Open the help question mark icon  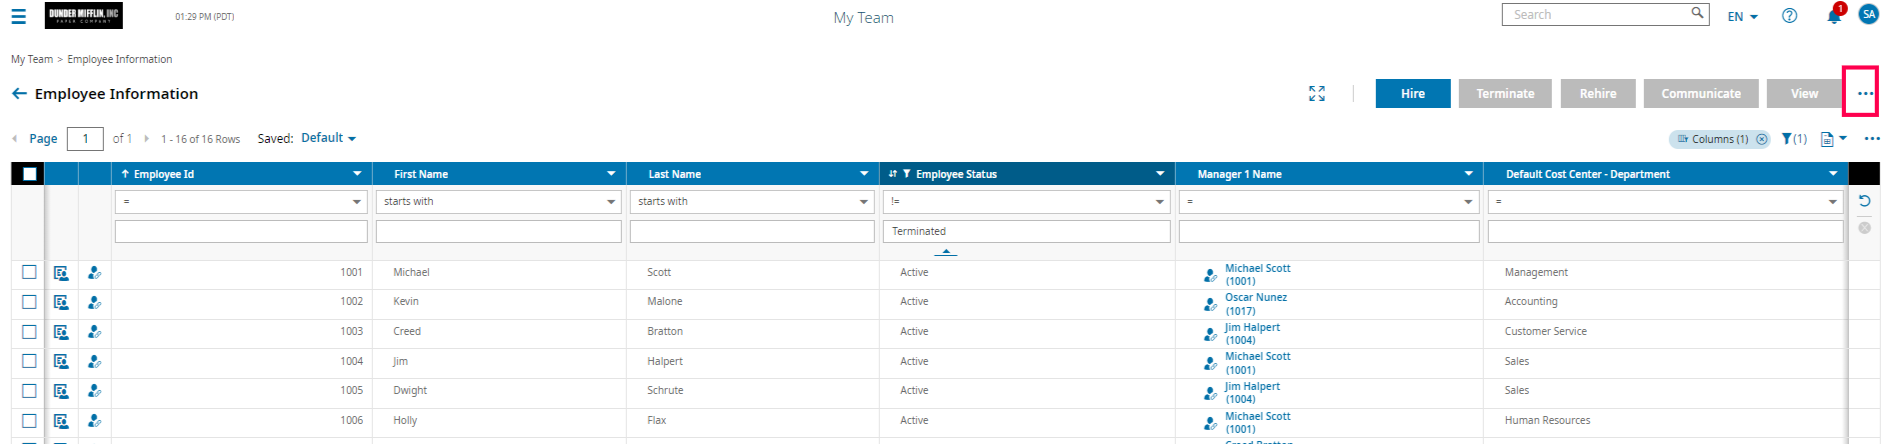tap(1790, 16)
